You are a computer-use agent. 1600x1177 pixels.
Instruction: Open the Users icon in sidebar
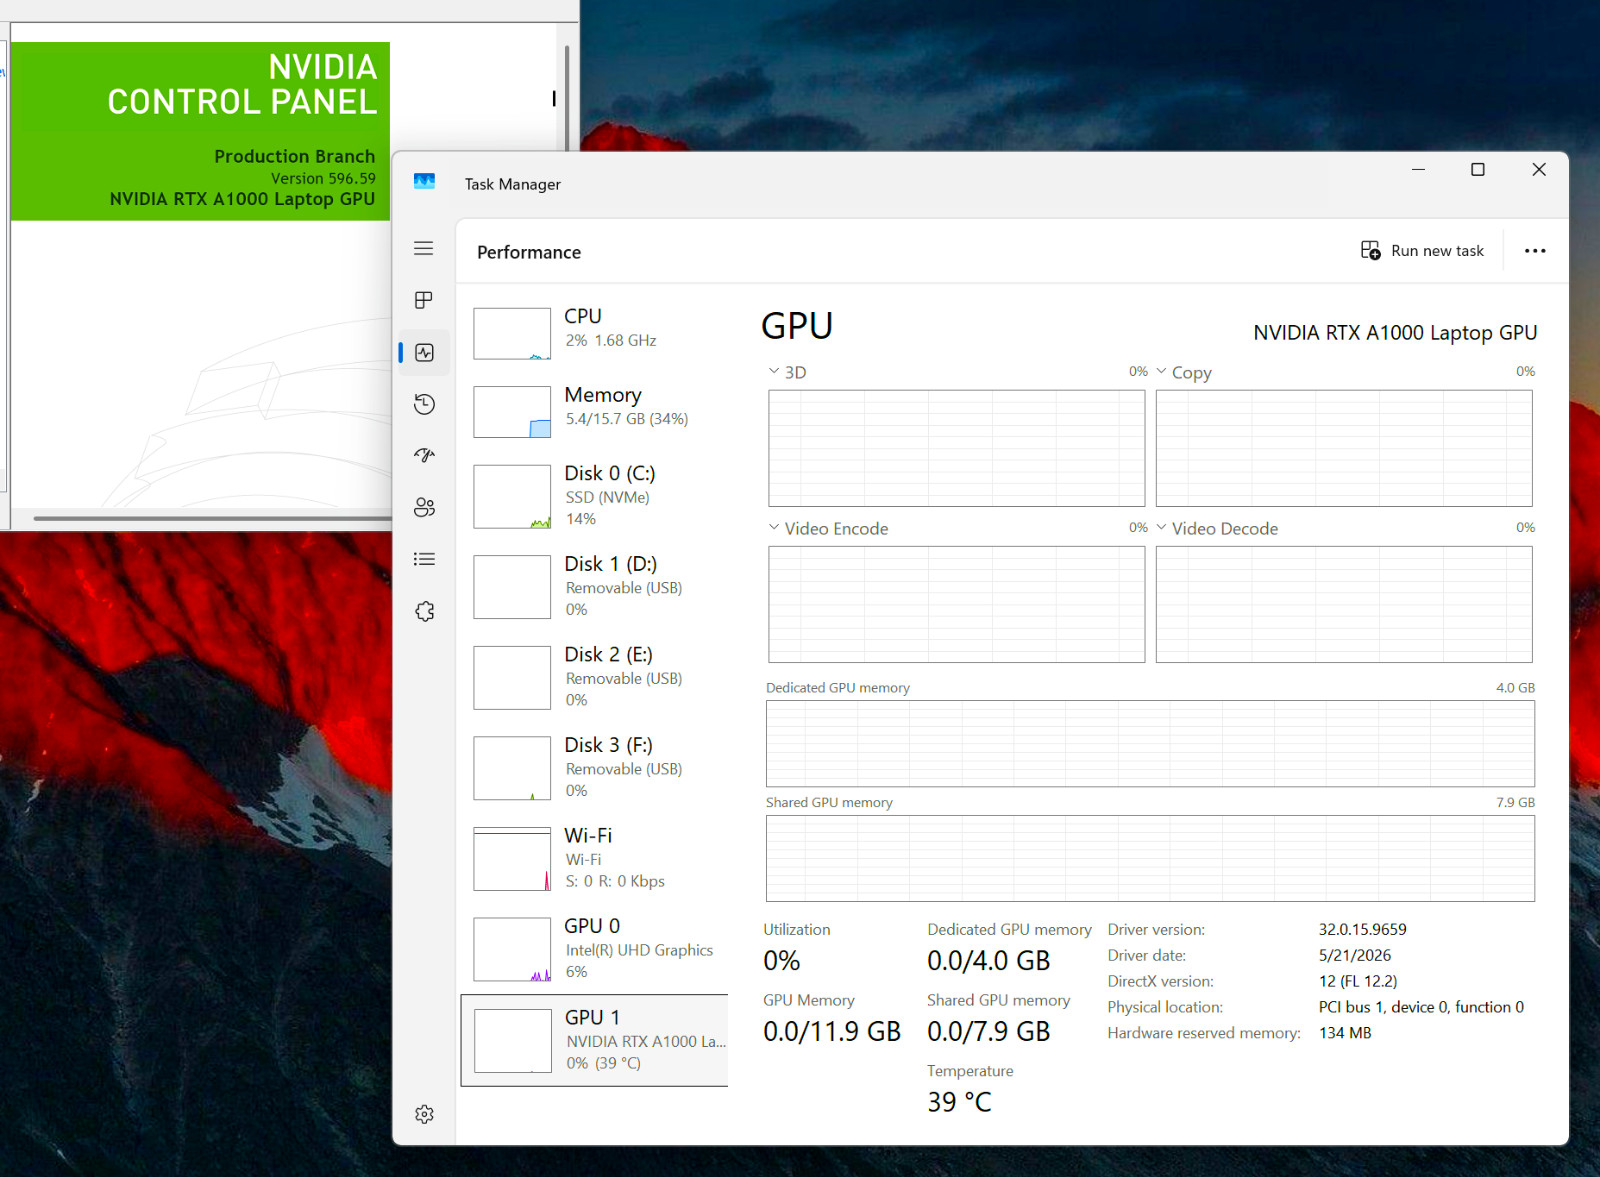point(424,507)
